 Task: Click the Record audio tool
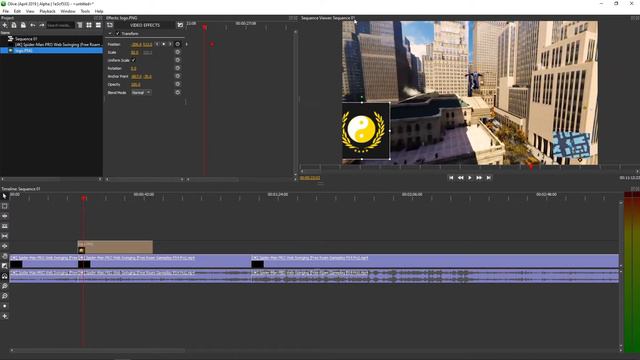pyautogui.click(x=5, y=306)
